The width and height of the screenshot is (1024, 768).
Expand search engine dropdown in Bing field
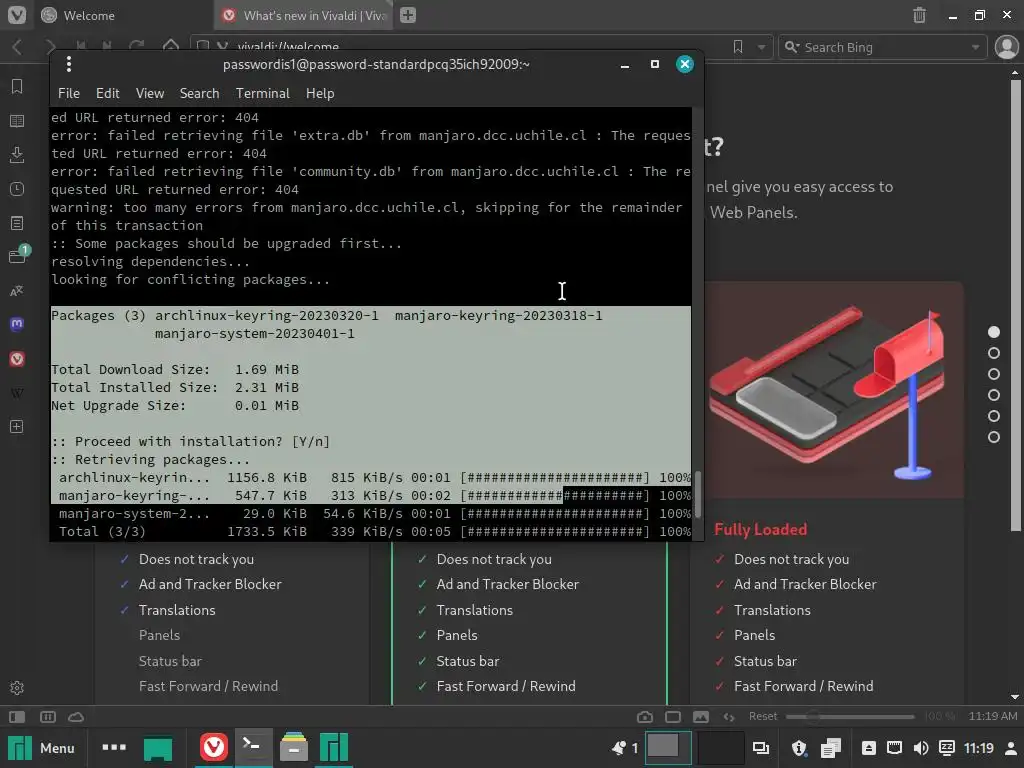(975, 47)
